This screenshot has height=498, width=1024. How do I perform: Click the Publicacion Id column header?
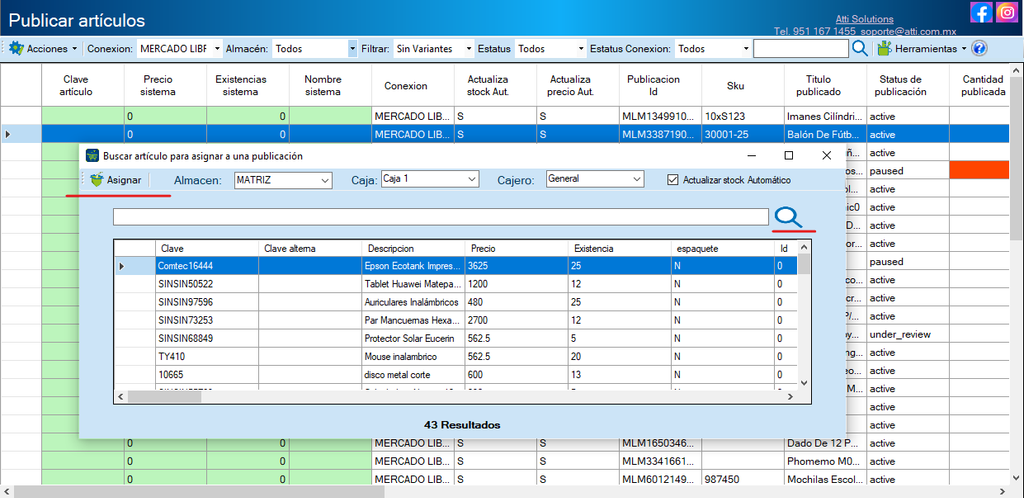pos(660,86)
